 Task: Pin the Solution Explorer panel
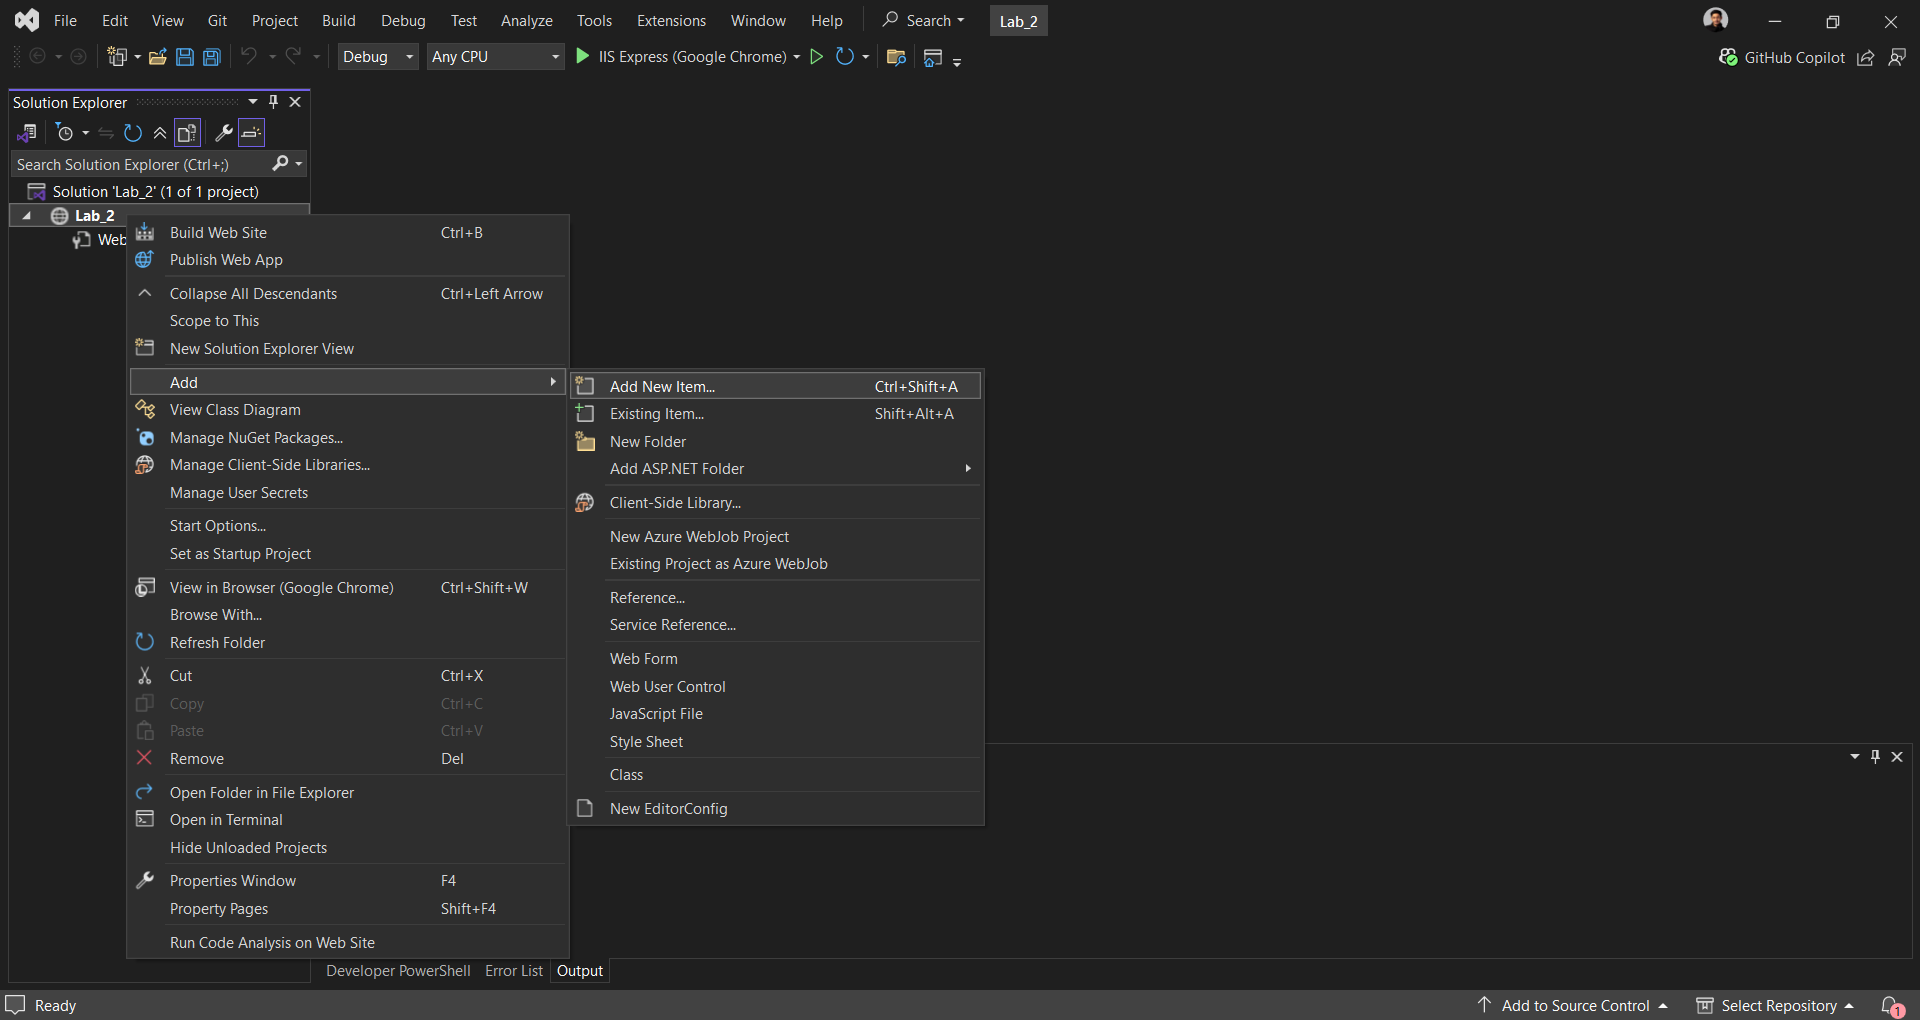pyautogui.click(x=273, y=102)
